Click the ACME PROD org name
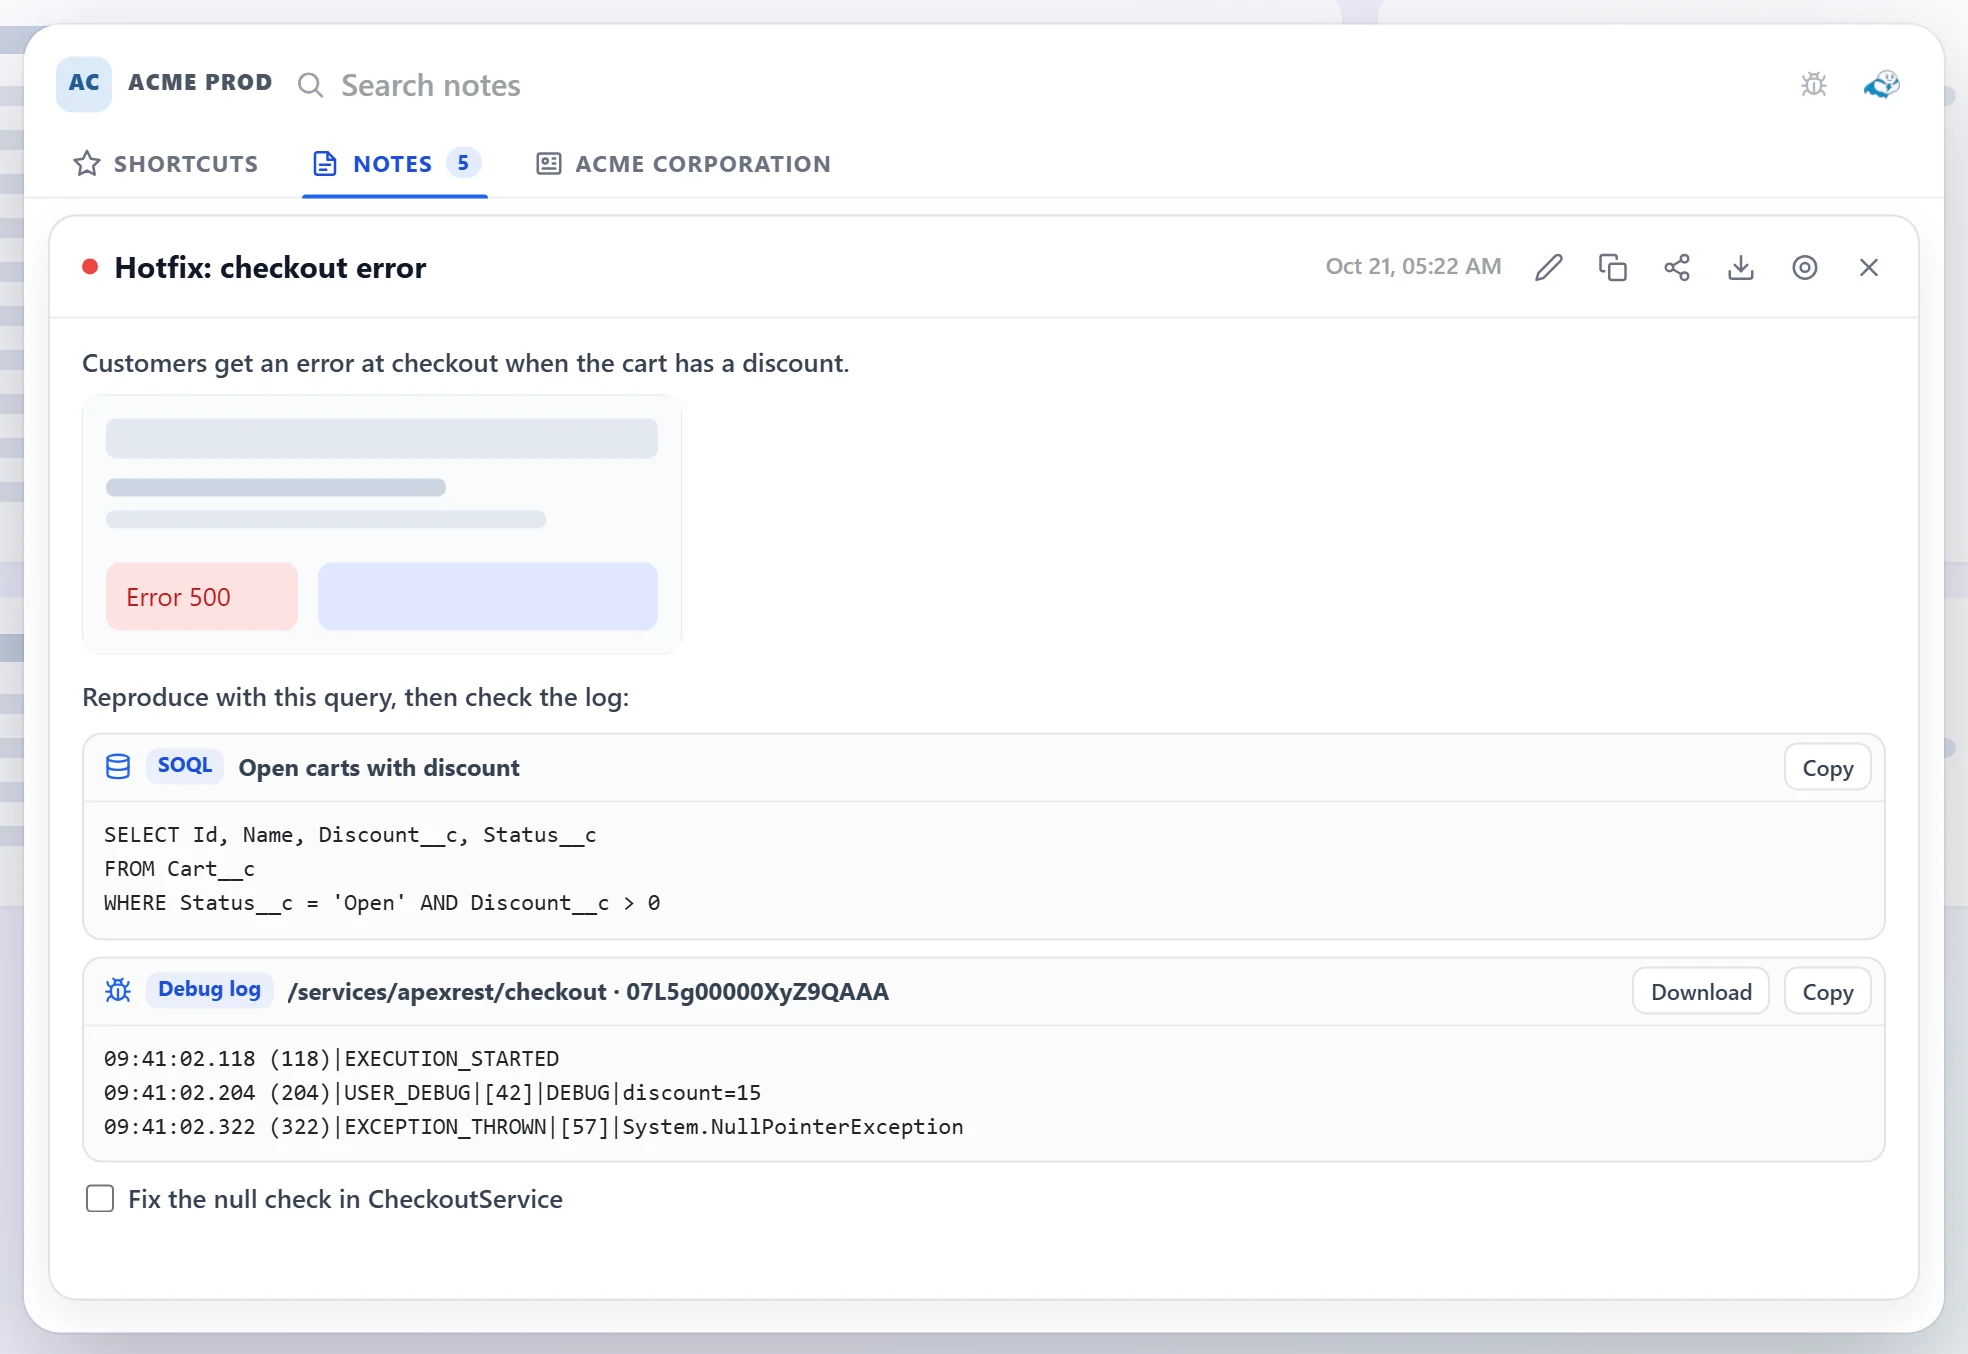 tap(200, 82)
